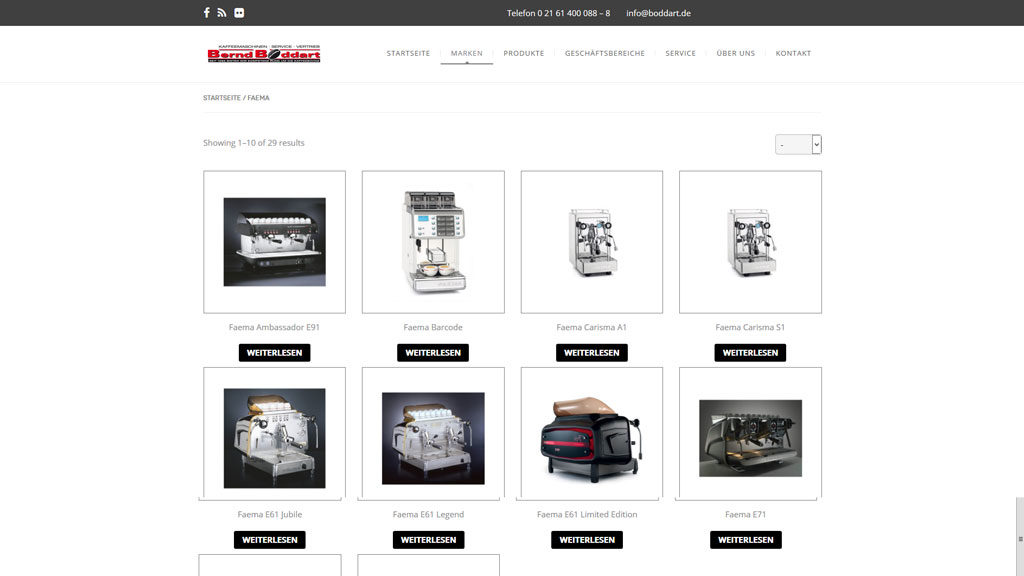Viewport: 1024px width, 576px height.
Task: Open the Faema Carisma A1 thumbnail
Action: pyautogui.click(x=591, y=242)
